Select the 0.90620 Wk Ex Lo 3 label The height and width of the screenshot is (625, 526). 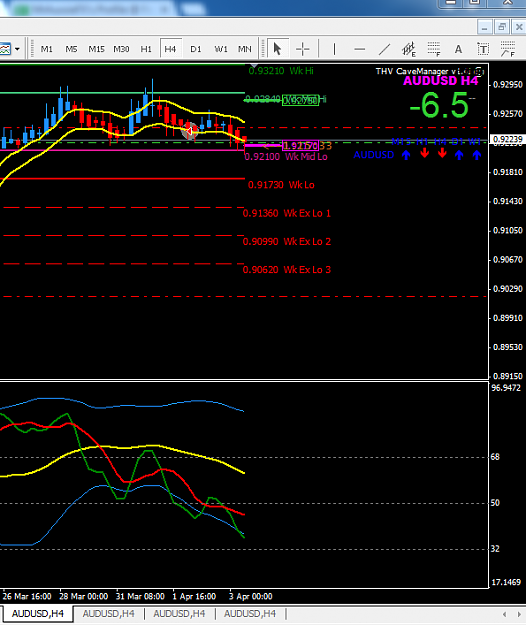tap(287, 270)
